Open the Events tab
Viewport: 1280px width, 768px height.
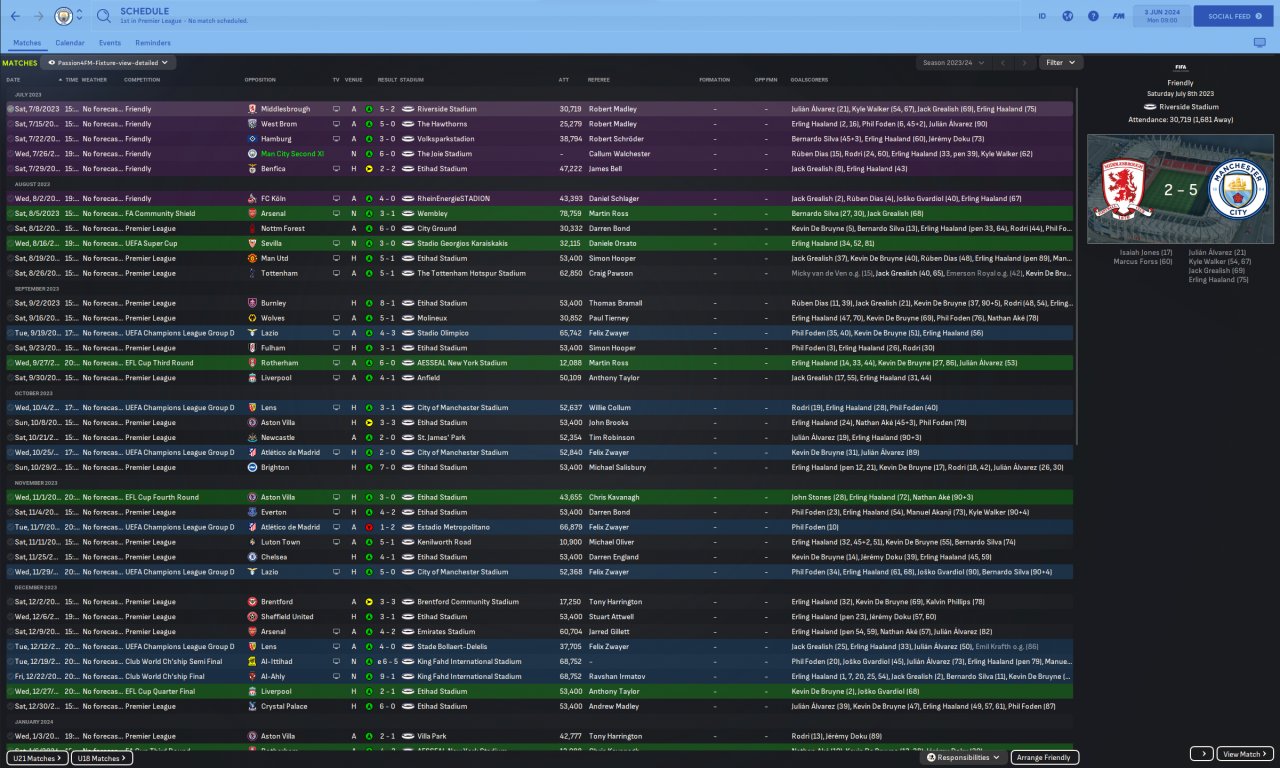(x=110, y=43)
